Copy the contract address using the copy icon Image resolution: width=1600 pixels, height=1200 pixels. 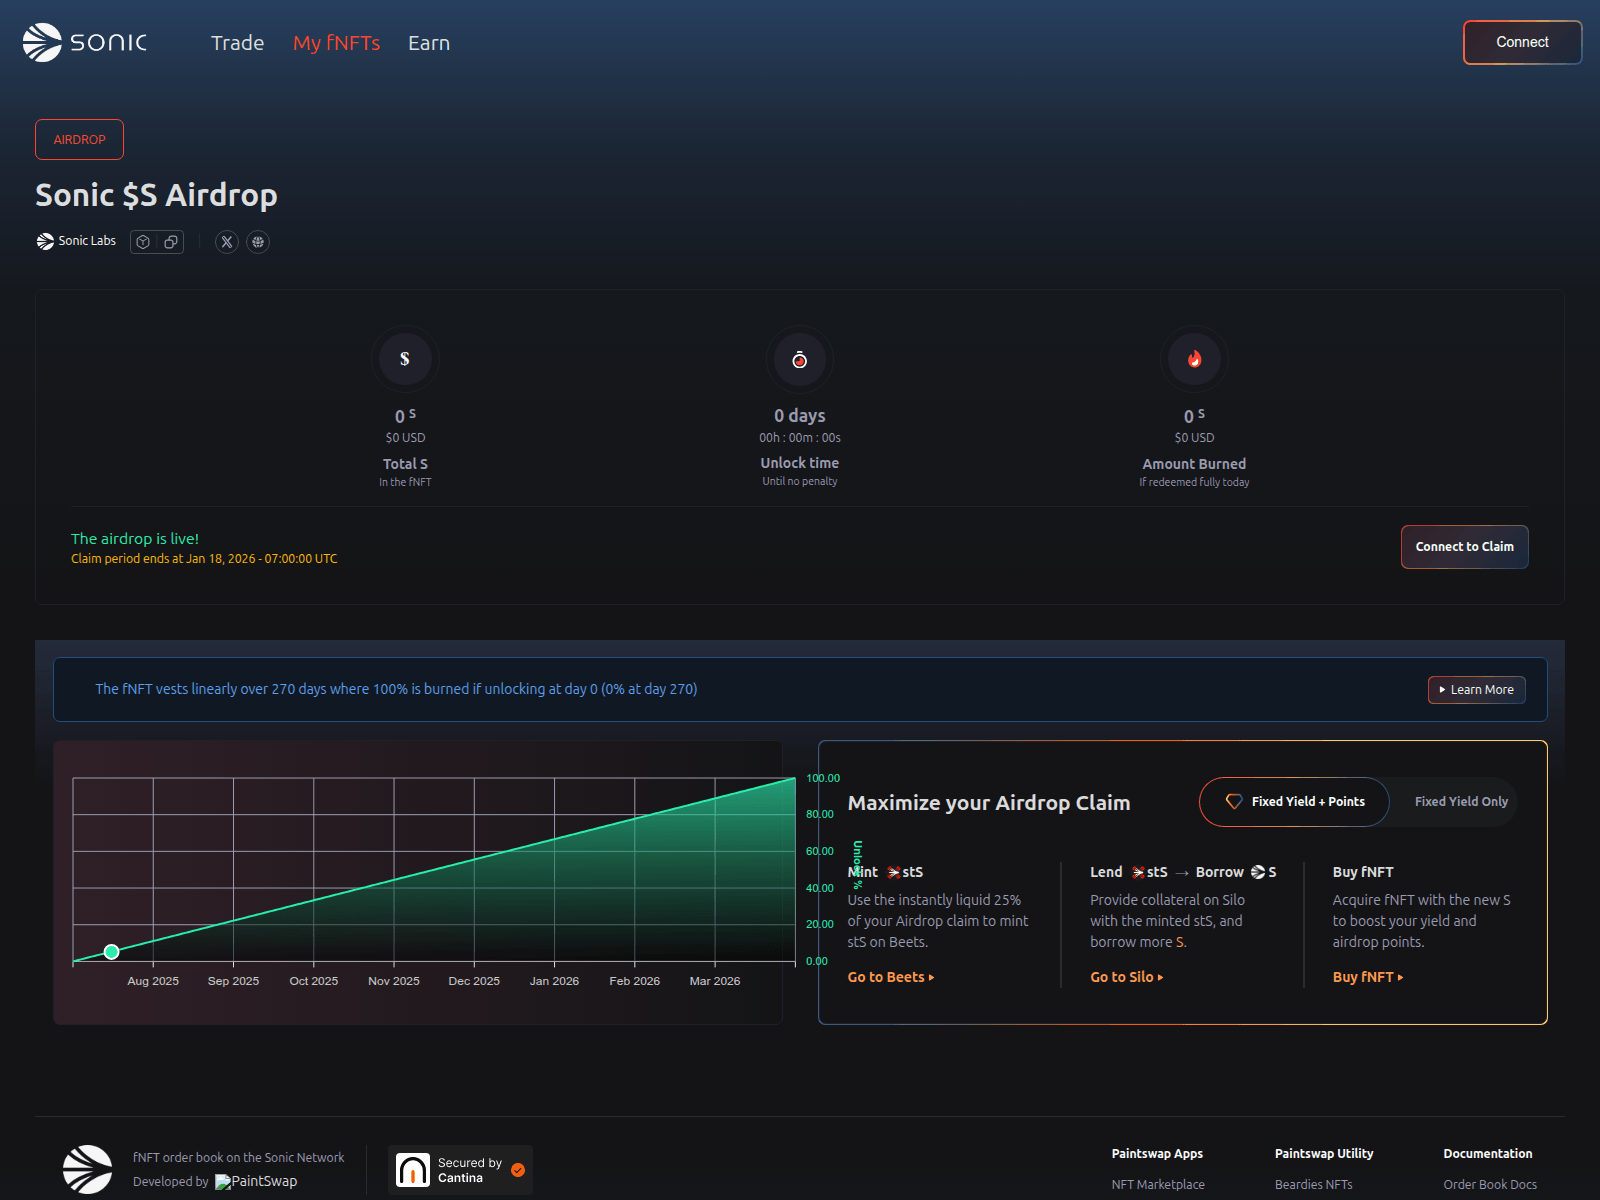click(171, 241)
